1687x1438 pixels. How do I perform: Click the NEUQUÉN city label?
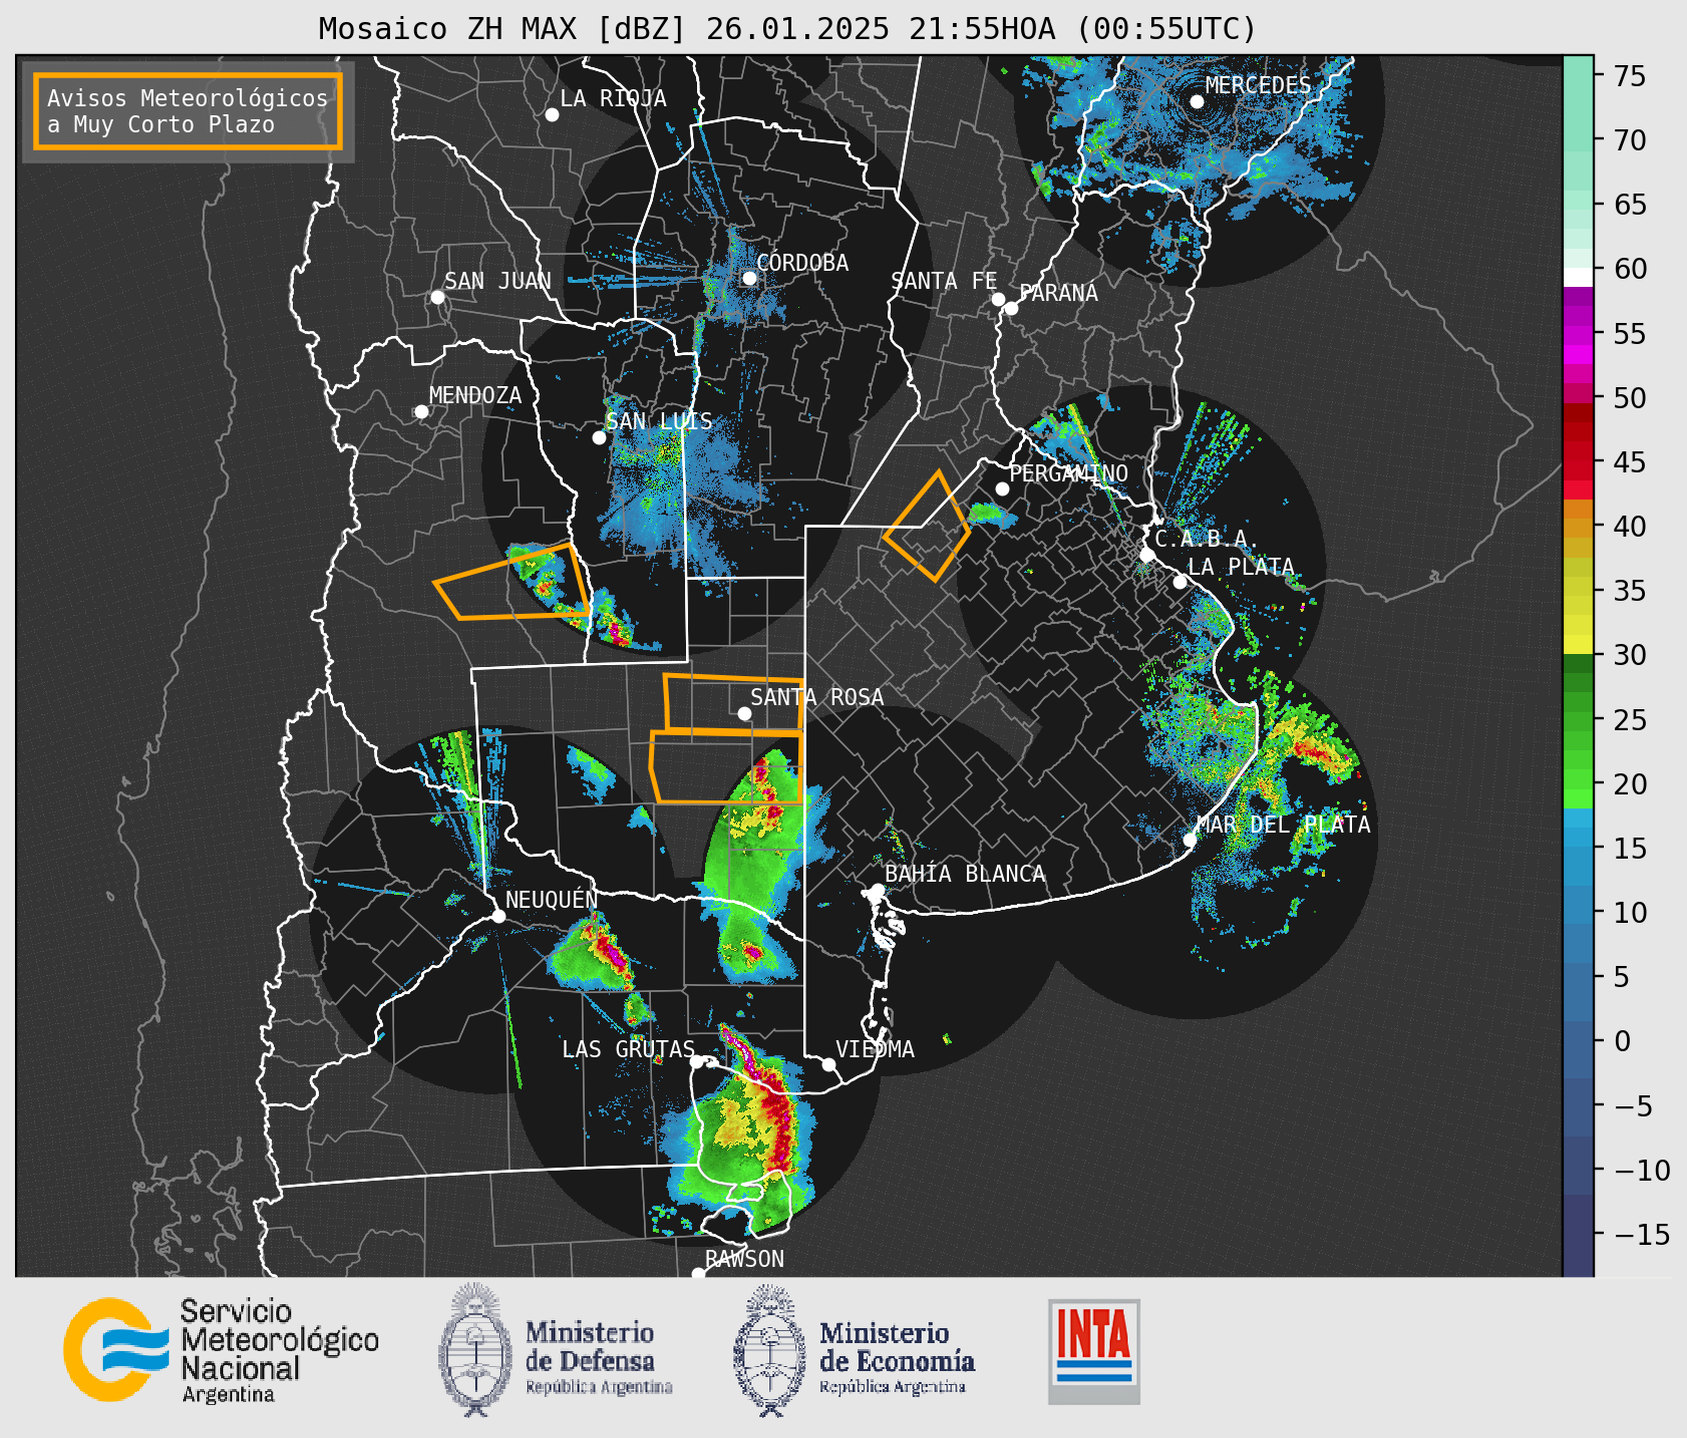click(x=551, y=899)
